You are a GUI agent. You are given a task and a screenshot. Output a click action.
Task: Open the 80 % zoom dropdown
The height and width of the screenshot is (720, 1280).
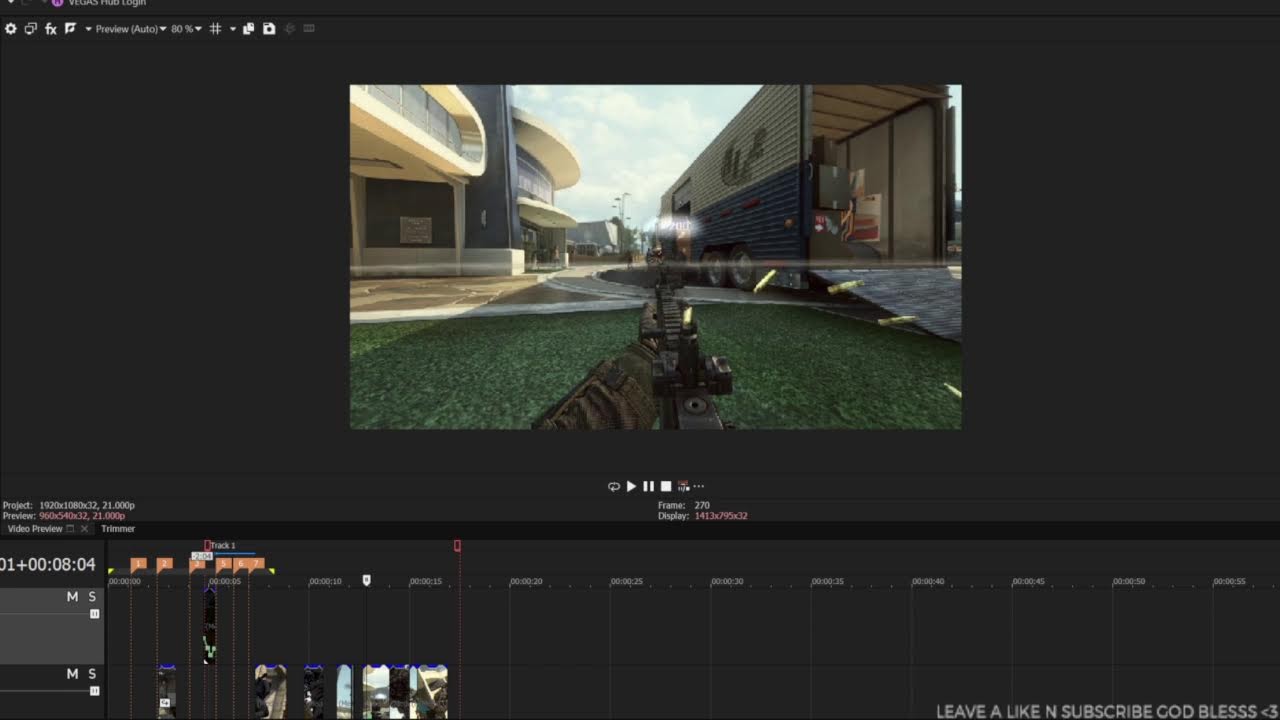click(186, 29)
